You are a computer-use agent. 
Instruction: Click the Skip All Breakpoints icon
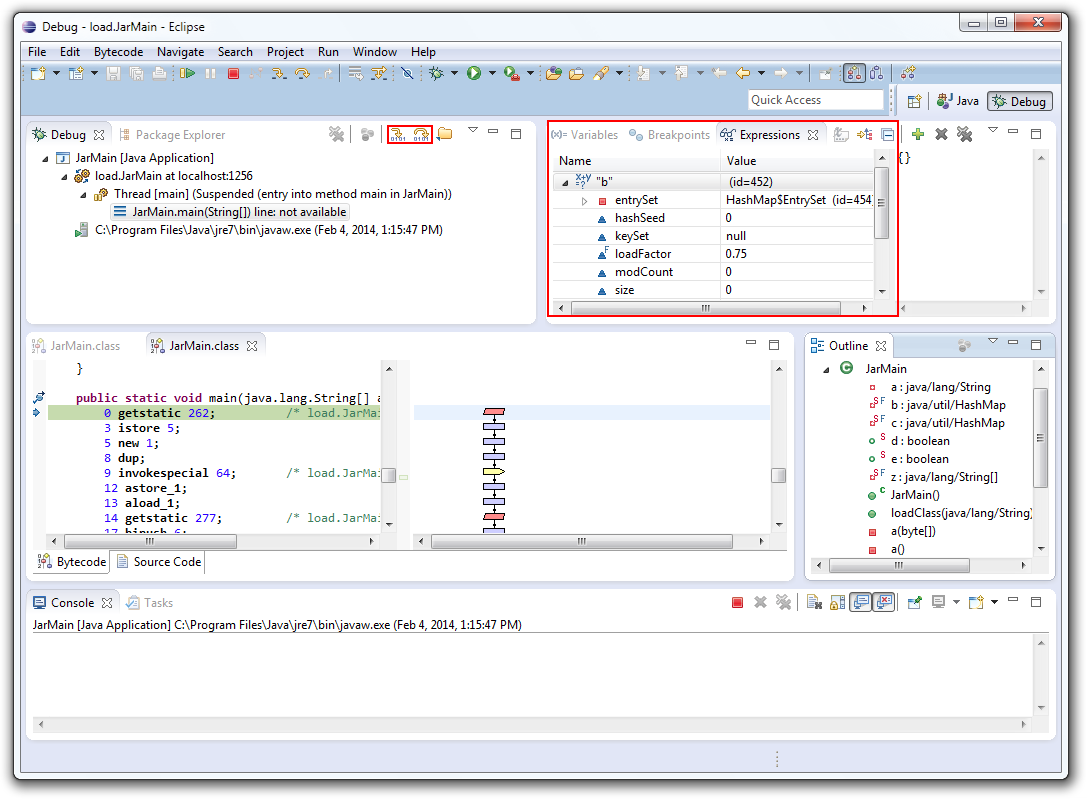407,73
